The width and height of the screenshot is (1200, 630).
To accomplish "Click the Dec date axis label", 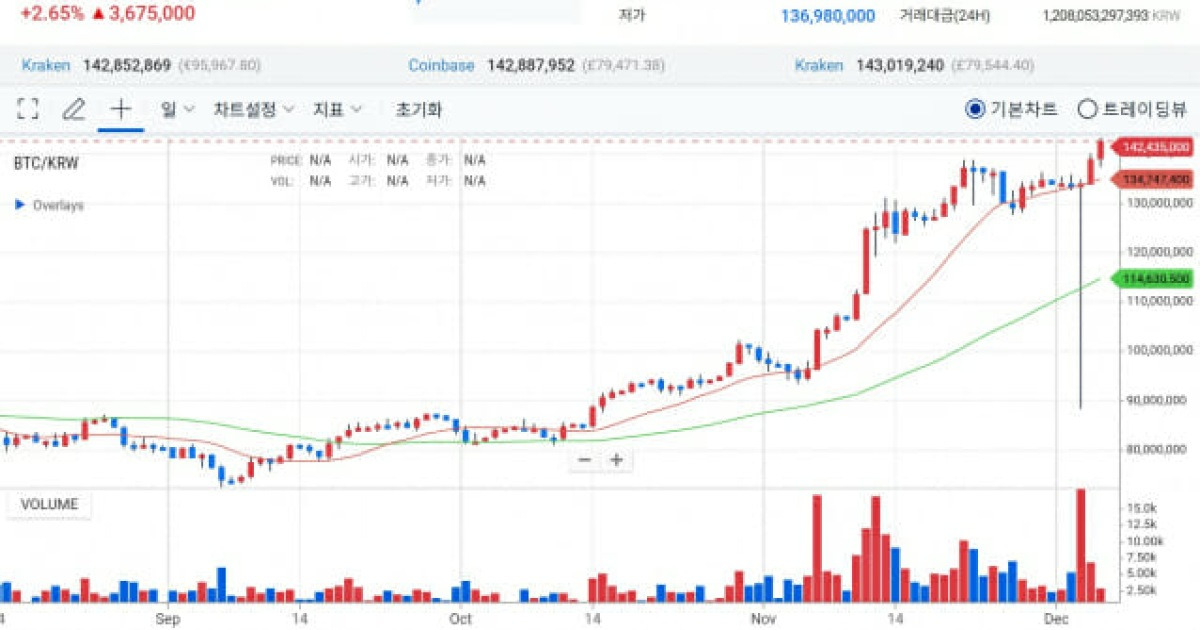I will coord(1056,619).
